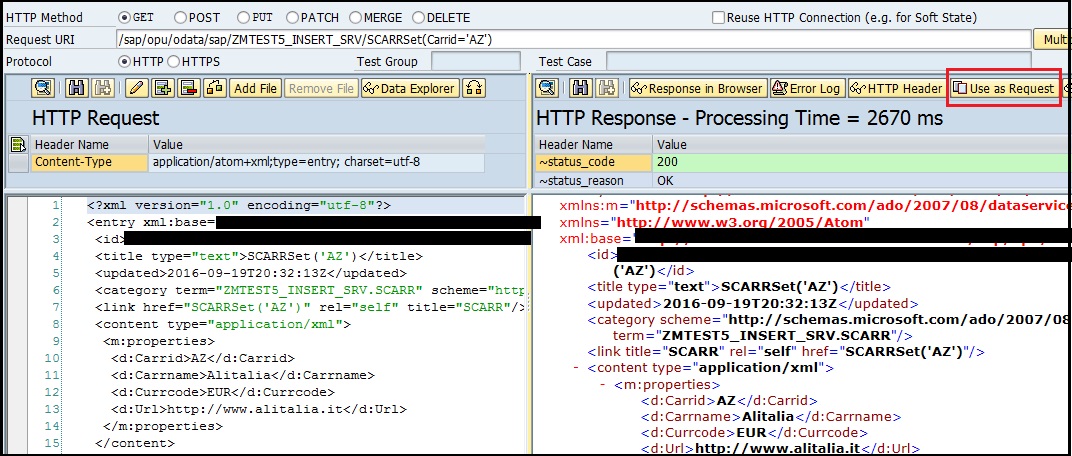
Task: Click the Find Next binoculars in the HTTP Request toolbar
Action: tap(103, 88)
